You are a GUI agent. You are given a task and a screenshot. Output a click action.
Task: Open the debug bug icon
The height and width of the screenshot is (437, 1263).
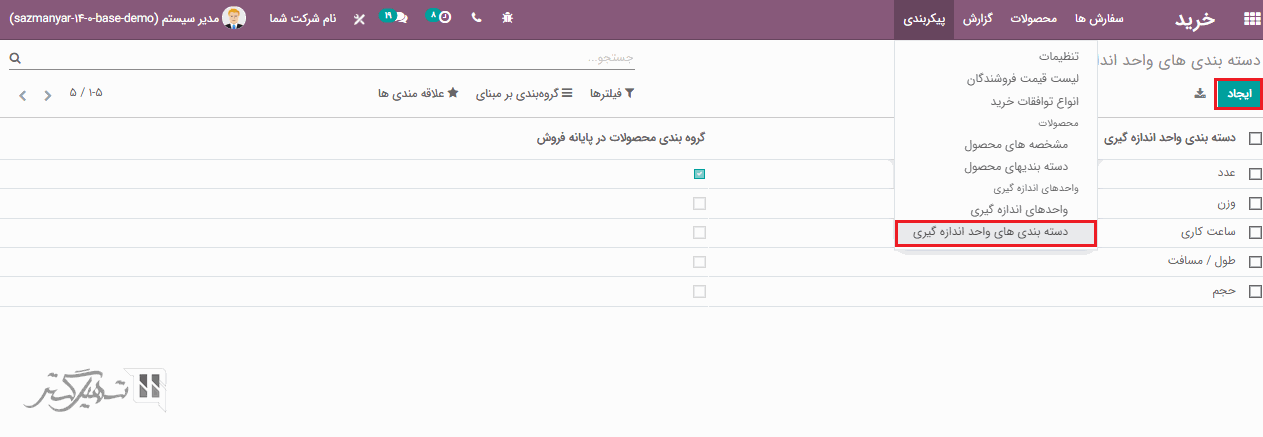coord(507,19)
